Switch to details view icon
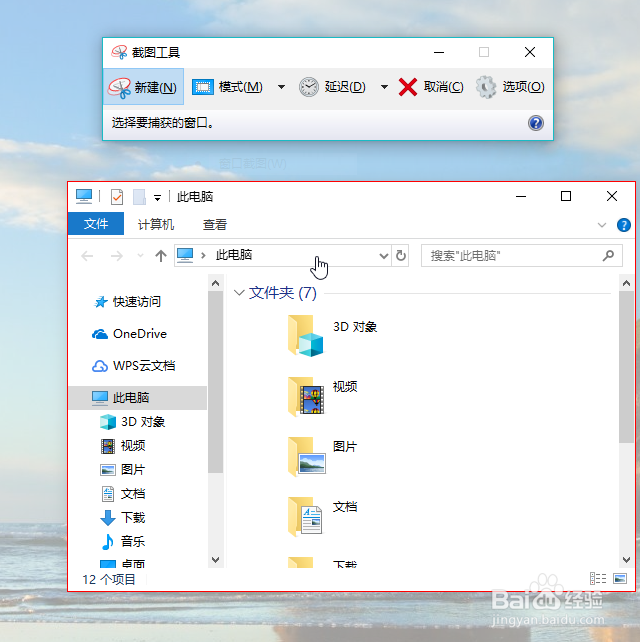640x642 pixels. 598,578
